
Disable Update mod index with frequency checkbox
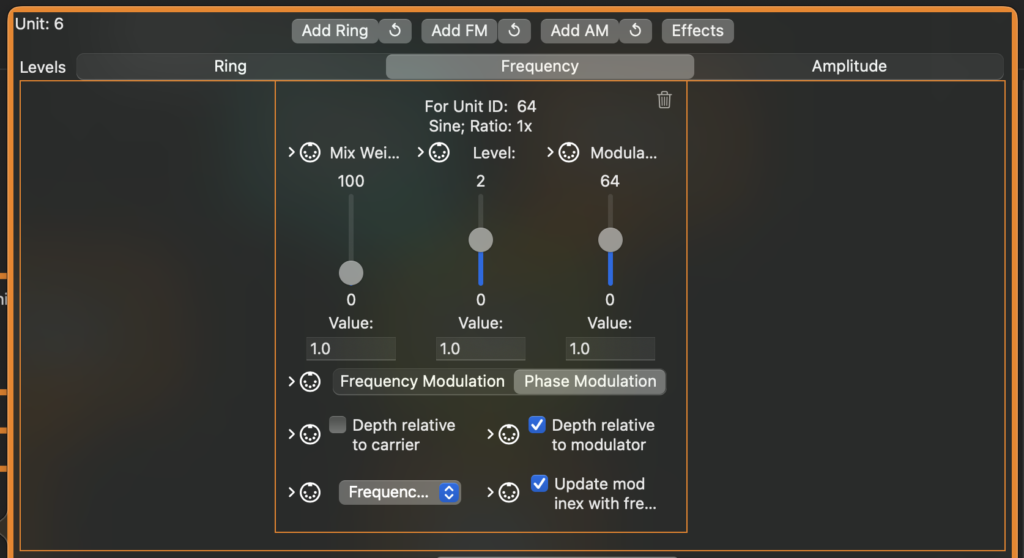539,484
